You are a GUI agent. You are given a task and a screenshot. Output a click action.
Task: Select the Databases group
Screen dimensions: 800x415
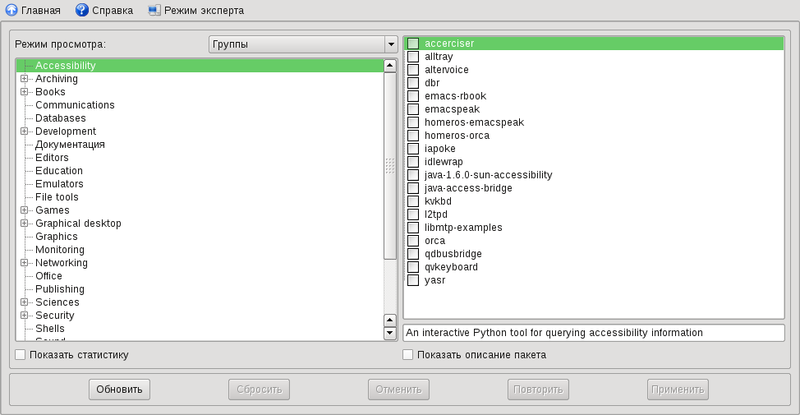click(61, 118)
